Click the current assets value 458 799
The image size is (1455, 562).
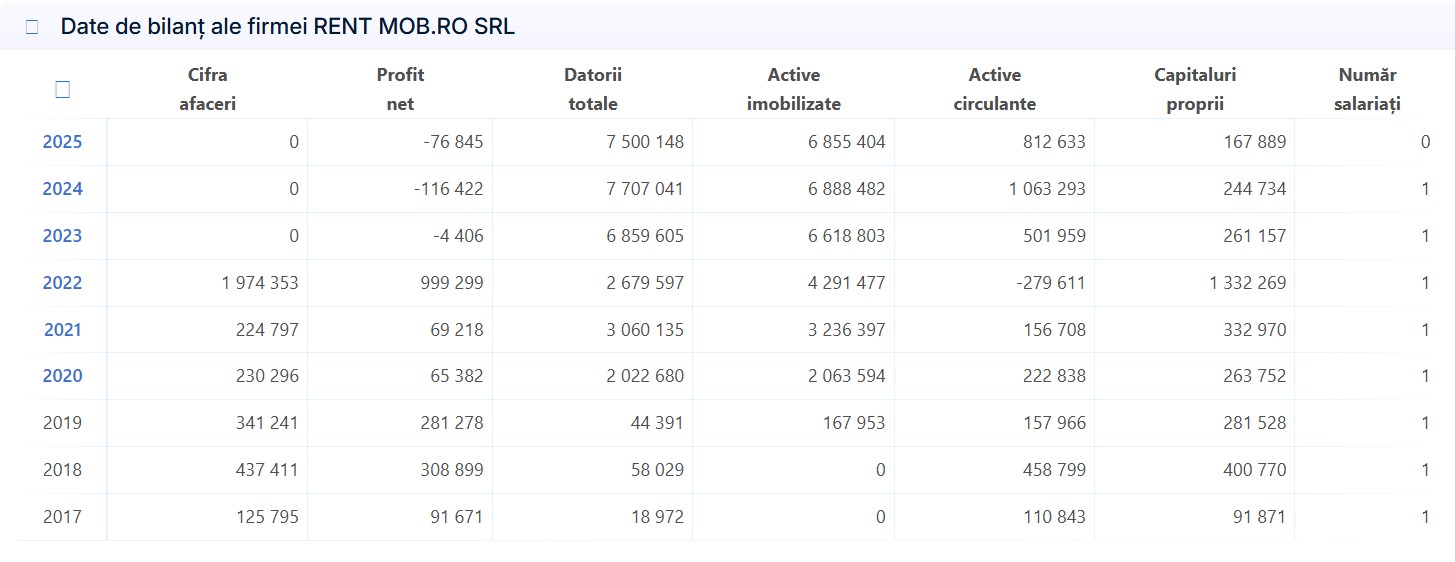point(1054,470)
